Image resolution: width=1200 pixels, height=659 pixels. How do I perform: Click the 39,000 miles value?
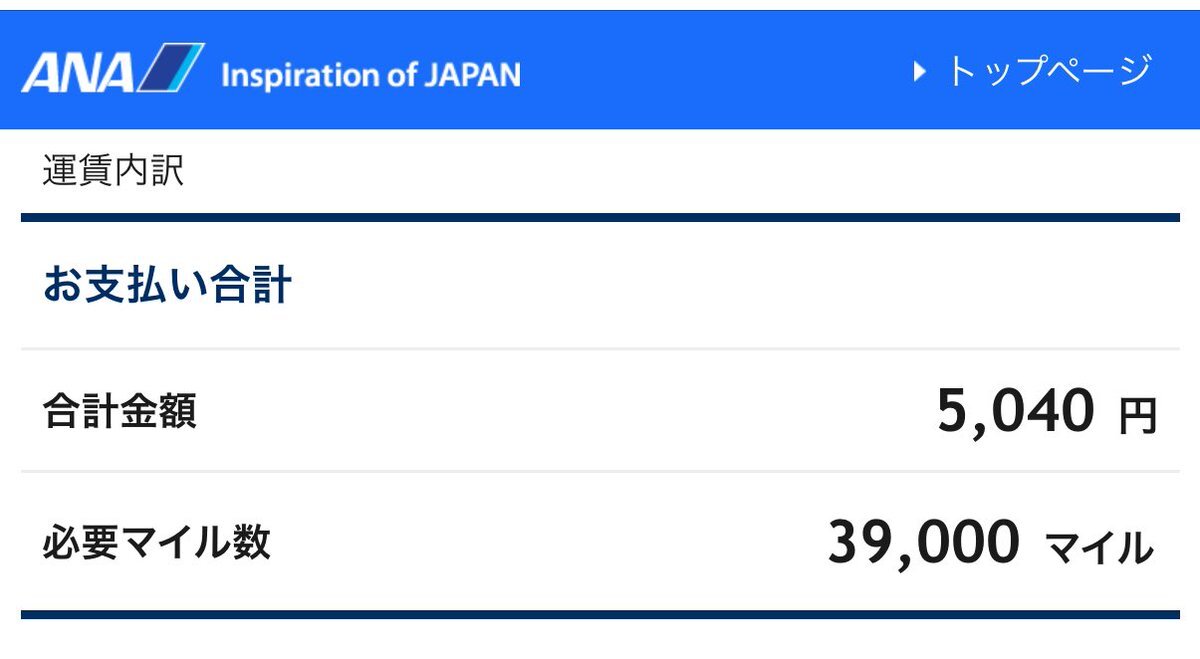pos(924,543)
